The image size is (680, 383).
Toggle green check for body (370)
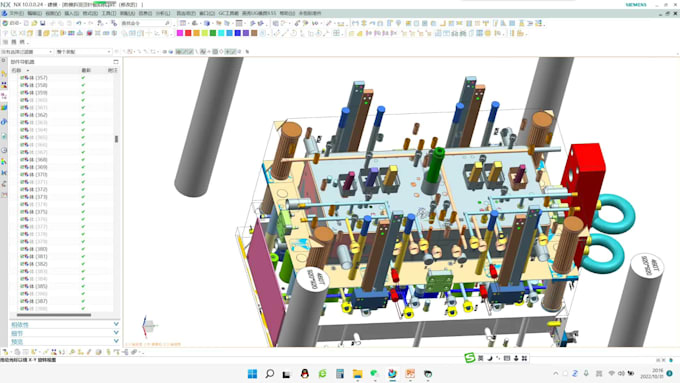pos(83,174)
